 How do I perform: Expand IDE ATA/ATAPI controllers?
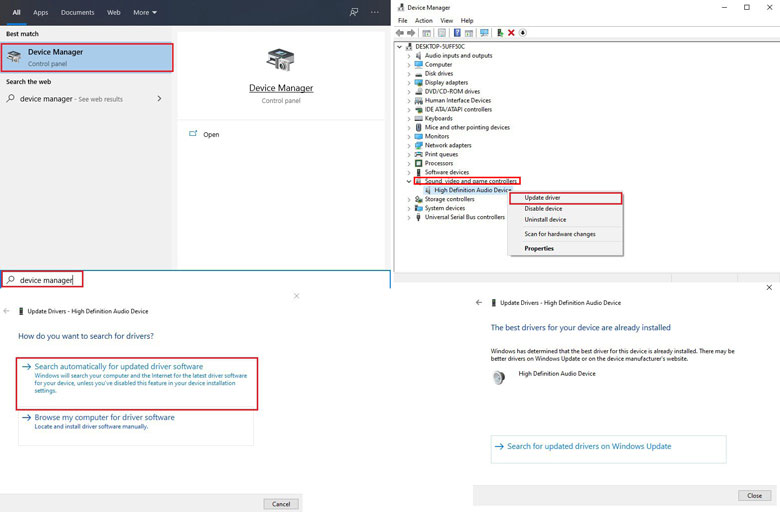tap(409, 109)
